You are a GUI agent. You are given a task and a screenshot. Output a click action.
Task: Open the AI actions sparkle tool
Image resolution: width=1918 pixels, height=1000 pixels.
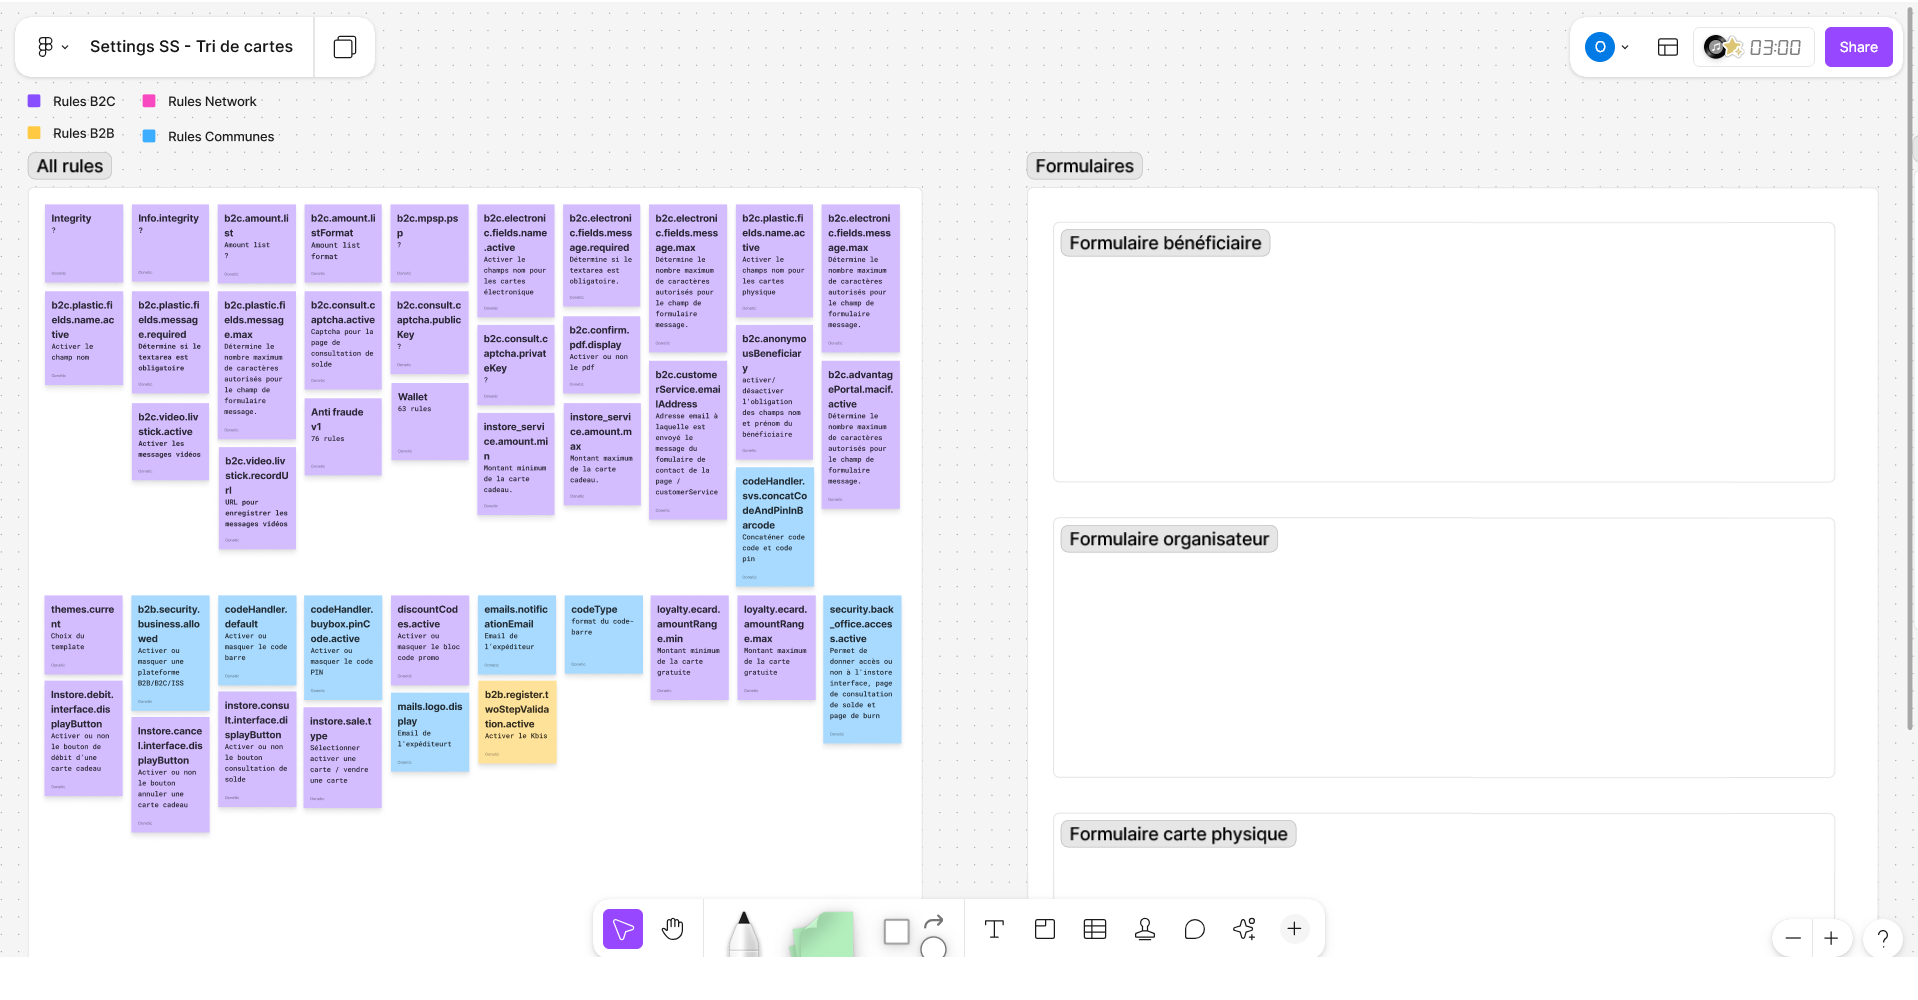[1244, 929]
